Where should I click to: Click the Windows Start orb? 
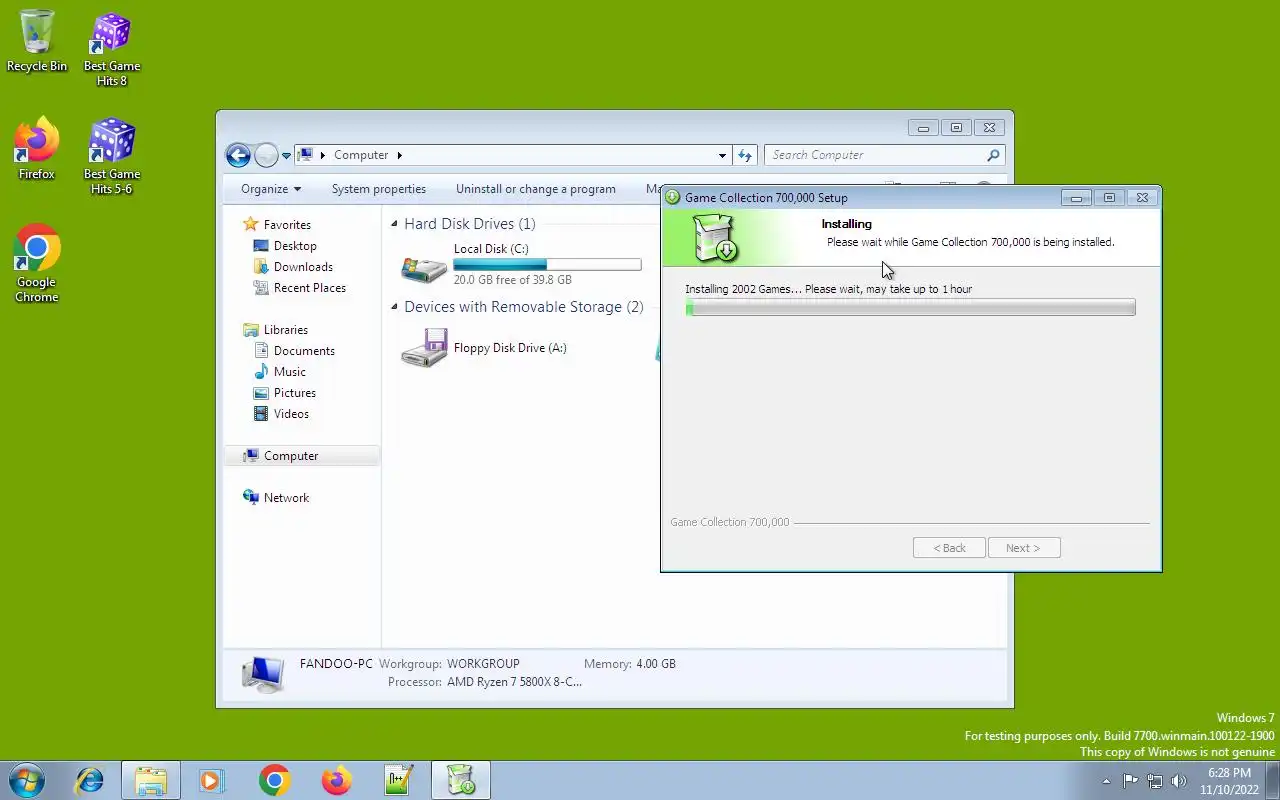(x=26, y=780)
